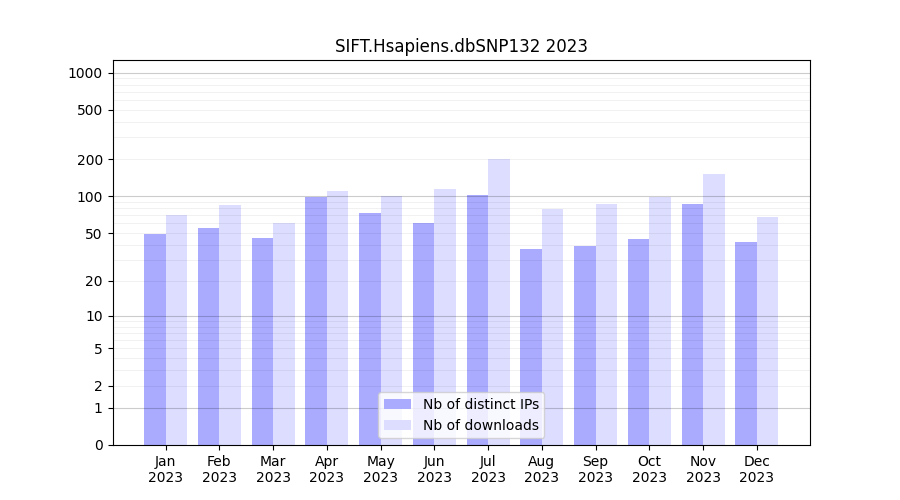The width and height of the screenshot is (900, 500).
Task: Click the 'Nb of downloads' legend swatch
Action: pyautogui.click(x=397, y=425)
